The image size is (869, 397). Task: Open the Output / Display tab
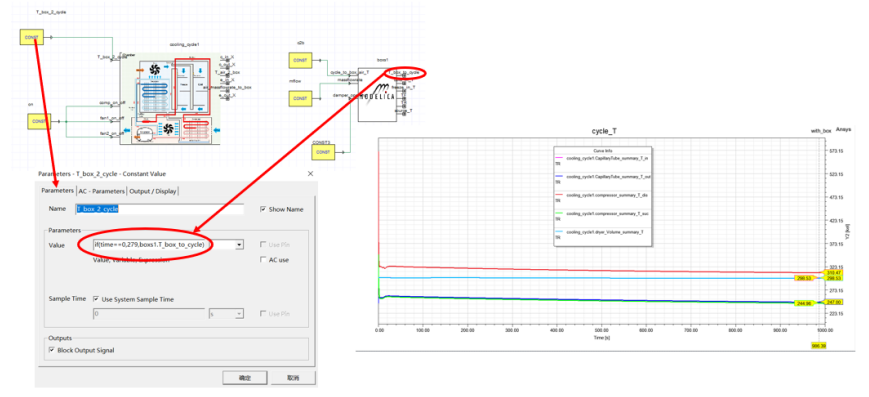(x=152, y=191)
